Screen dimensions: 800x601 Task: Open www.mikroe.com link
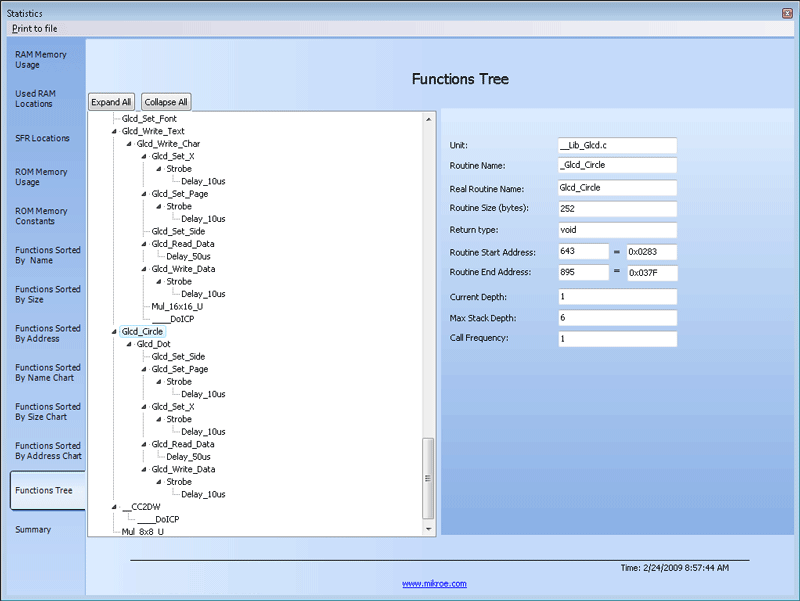coord(434,584)
